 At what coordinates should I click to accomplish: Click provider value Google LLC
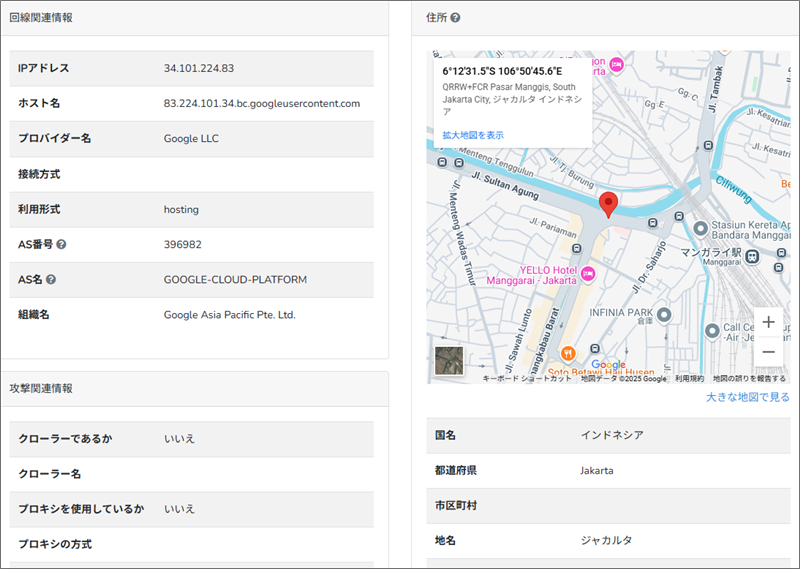pos(191,139)
